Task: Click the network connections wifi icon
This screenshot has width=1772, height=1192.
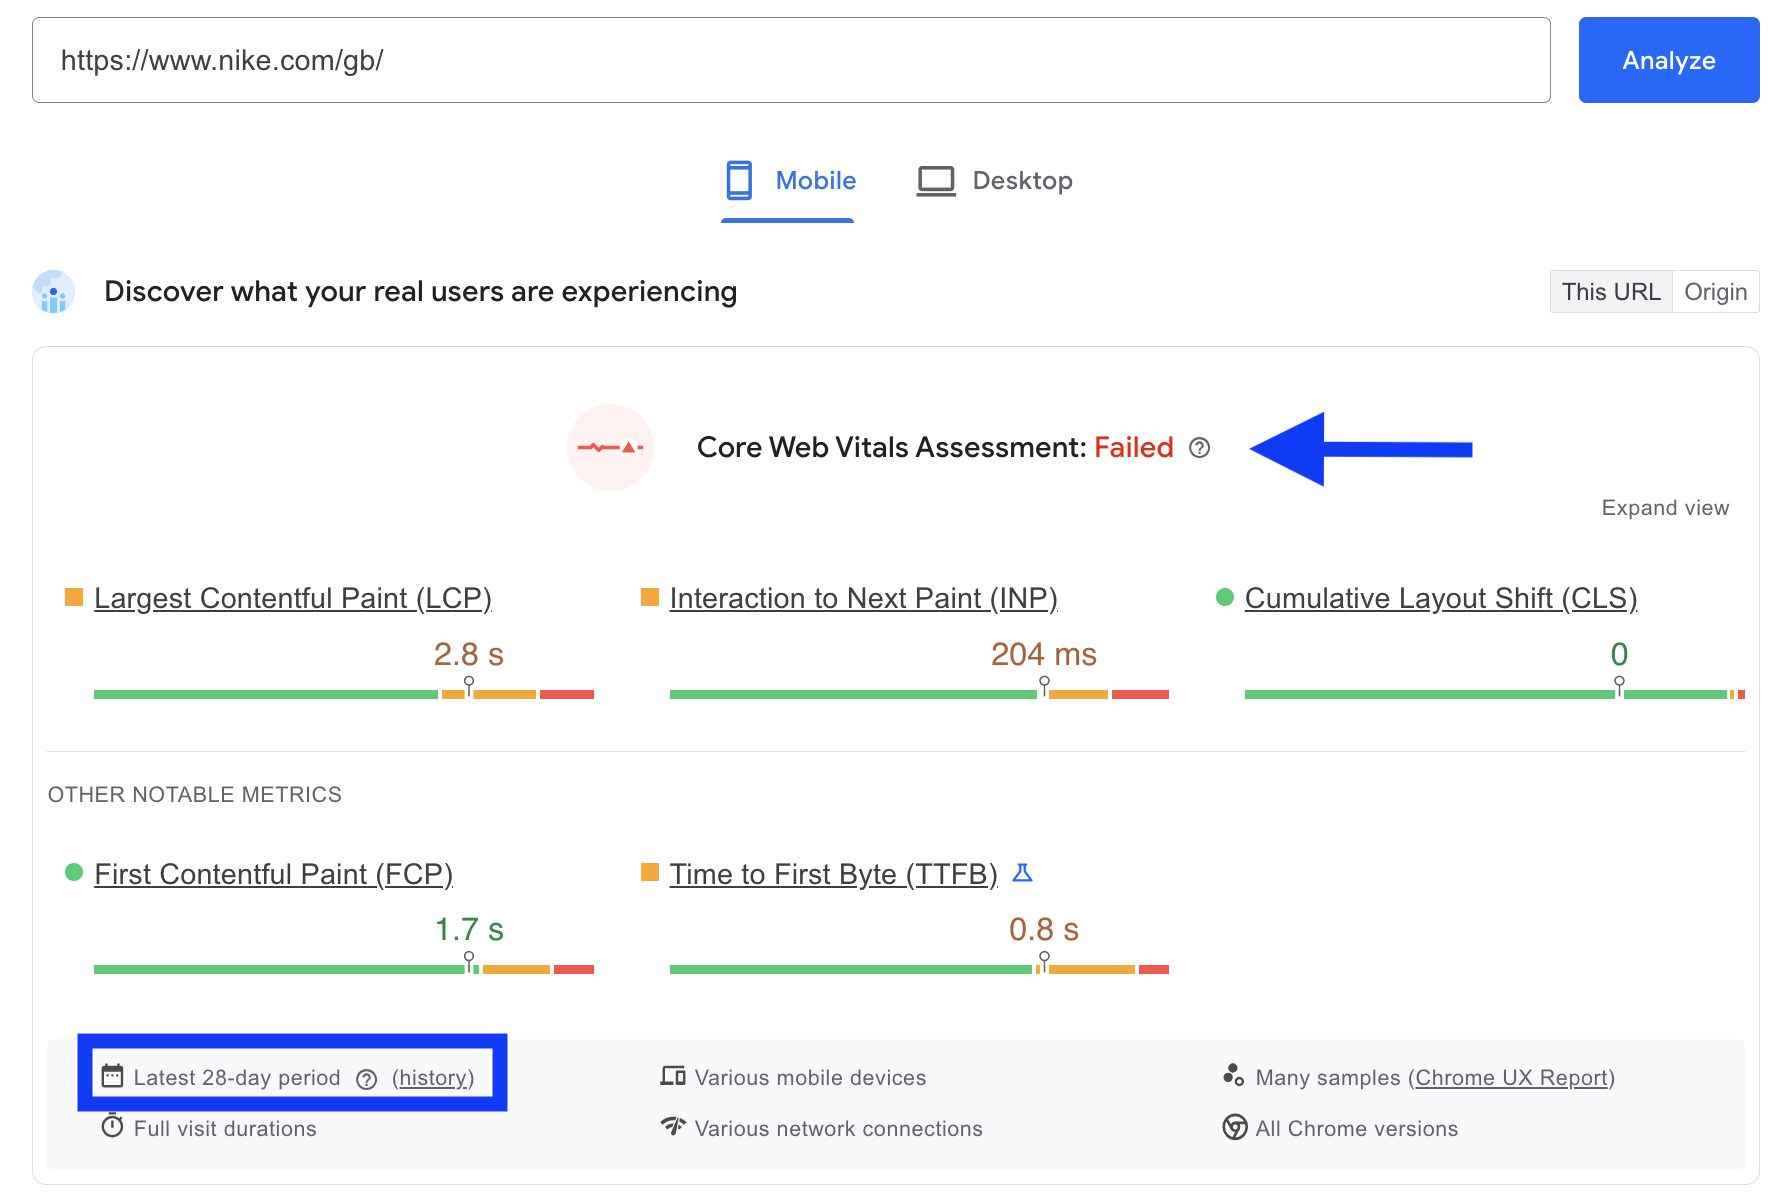Action: (x=674, y=1127)
